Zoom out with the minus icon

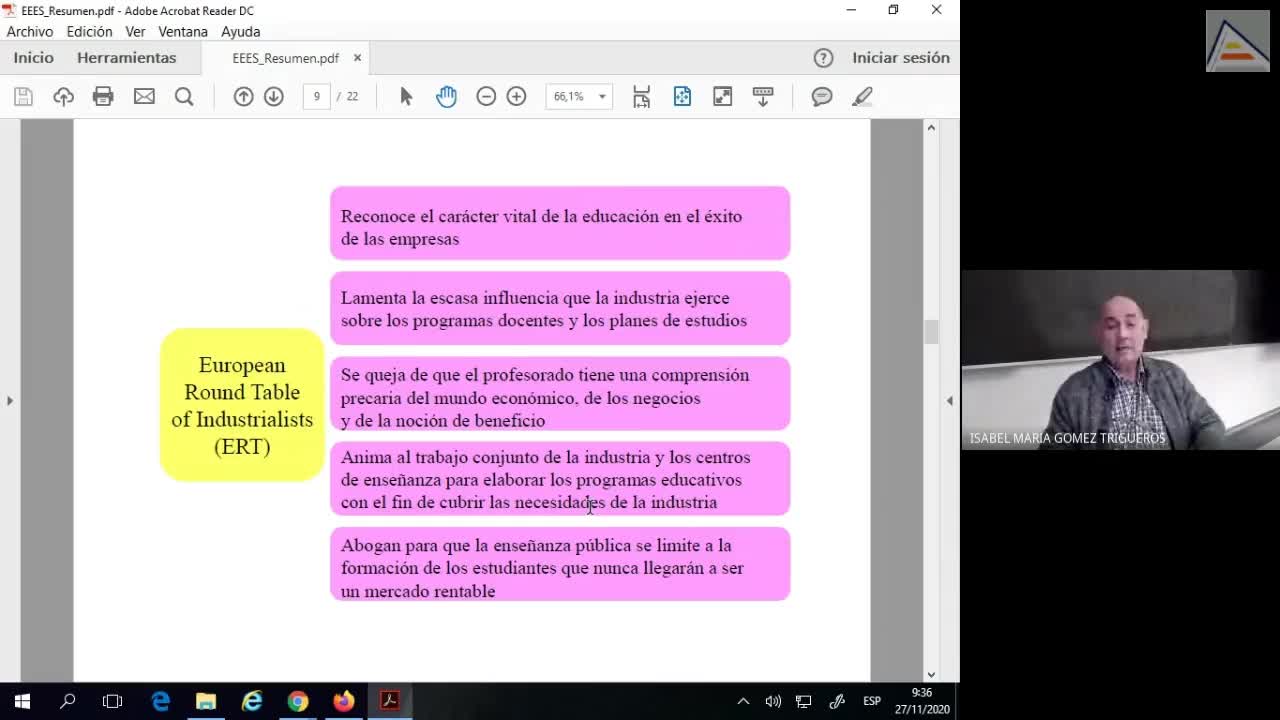(486, 96)
